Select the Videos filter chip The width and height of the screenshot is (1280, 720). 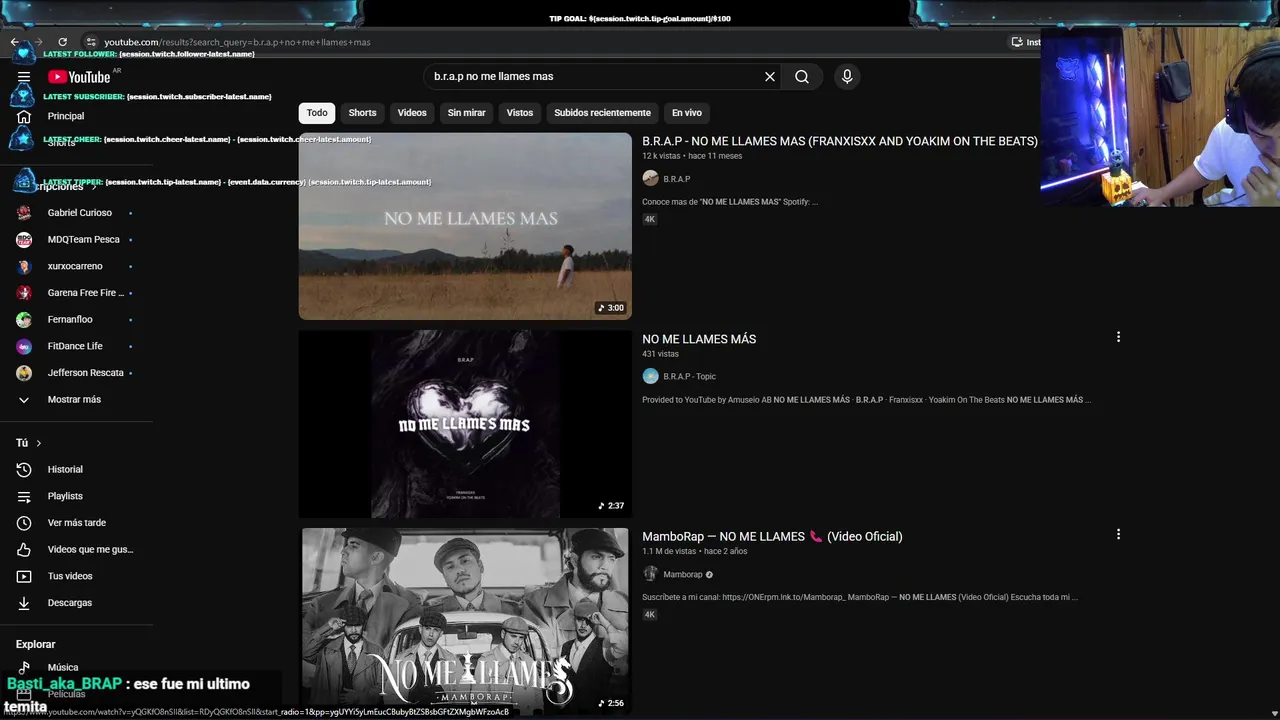[x=412, y=113]
